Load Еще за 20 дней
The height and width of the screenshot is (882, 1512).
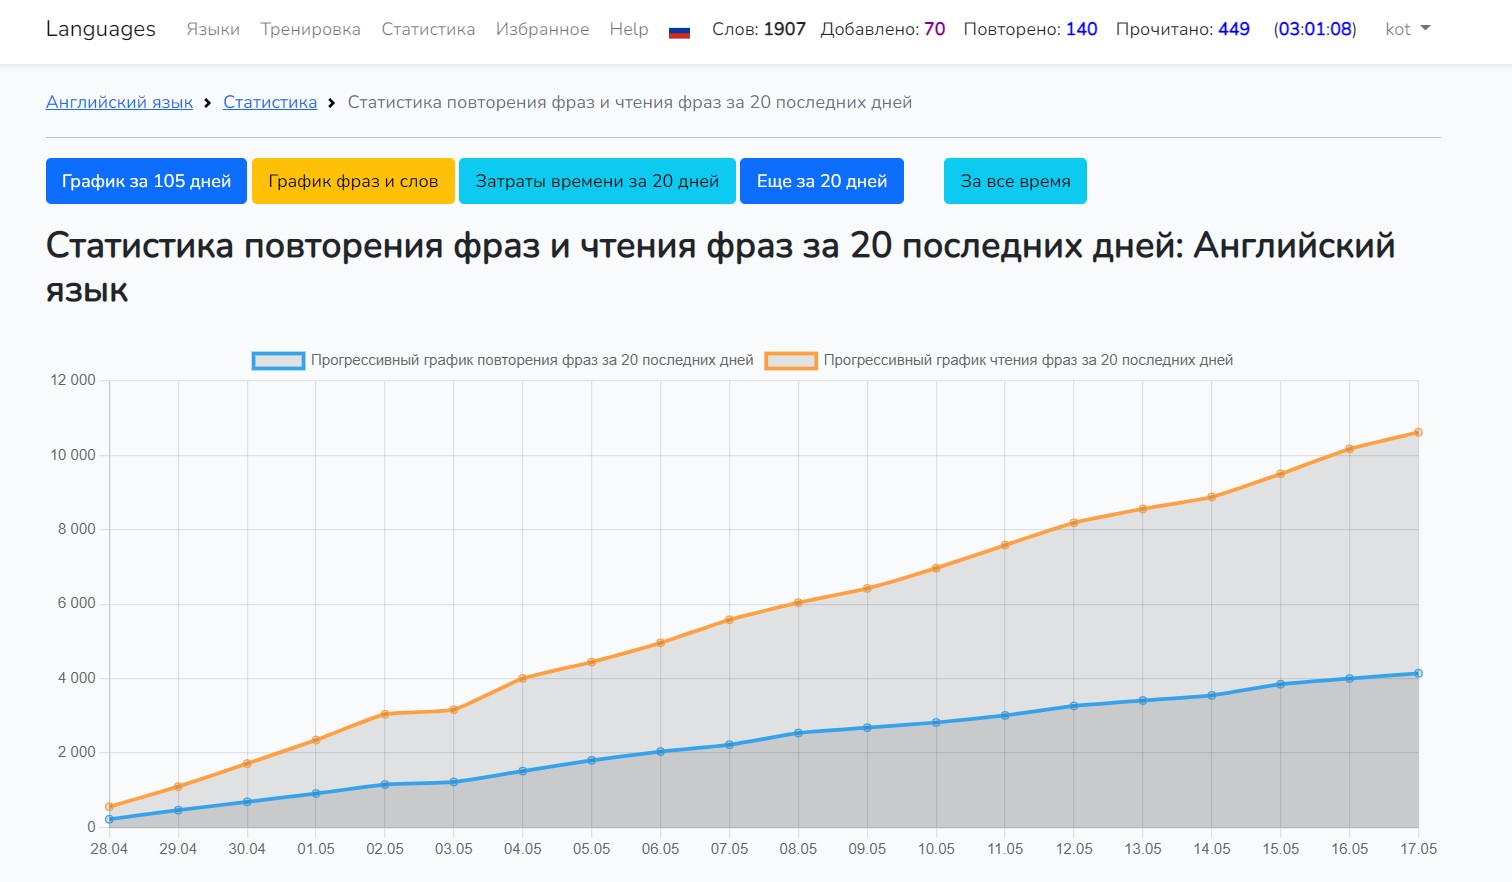click(x=821, y=181)
